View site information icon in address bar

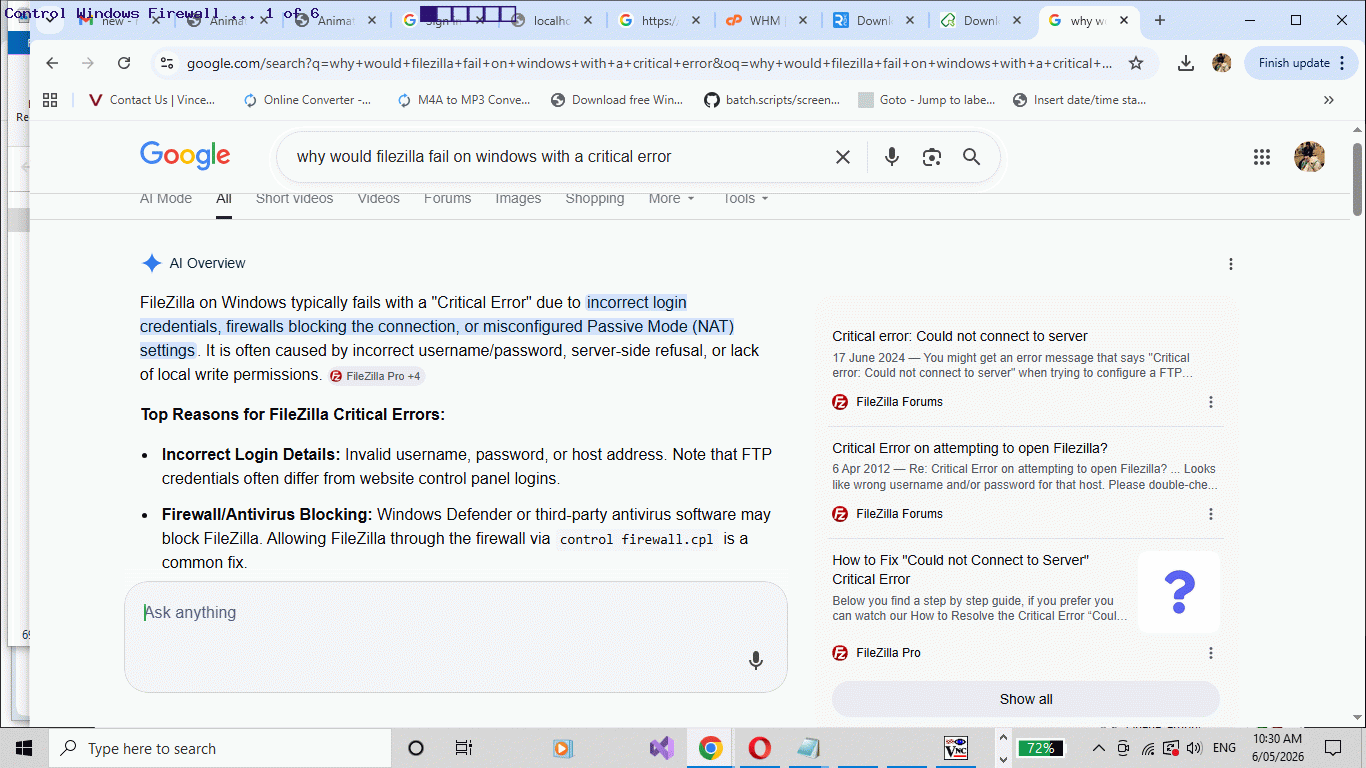coord(167,63)
